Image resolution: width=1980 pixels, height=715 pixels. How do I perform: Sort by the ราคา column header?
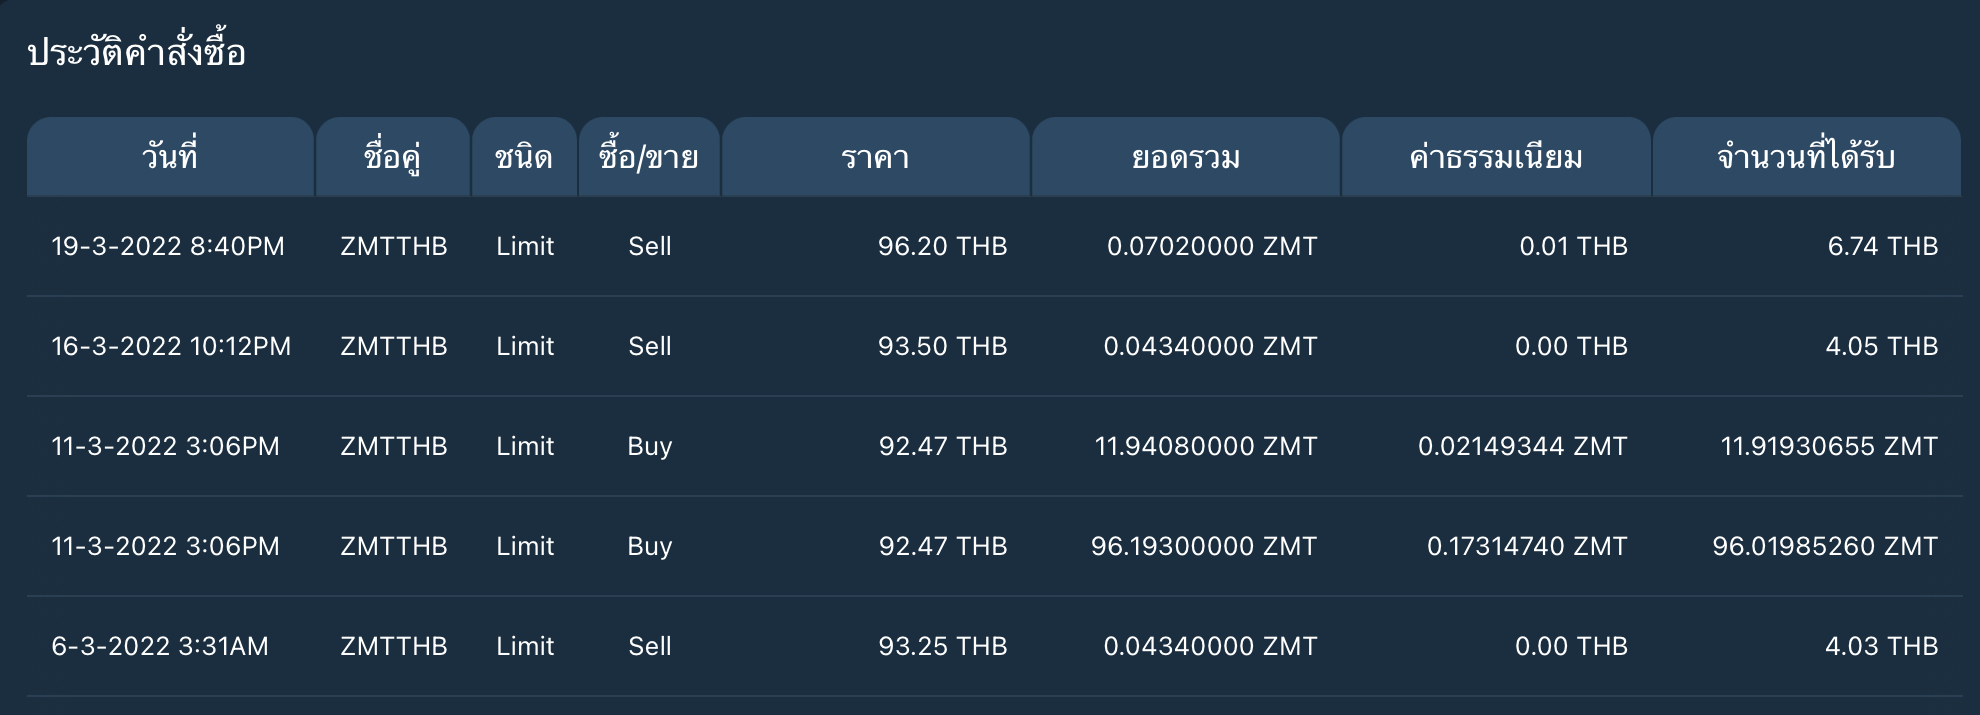875,157
